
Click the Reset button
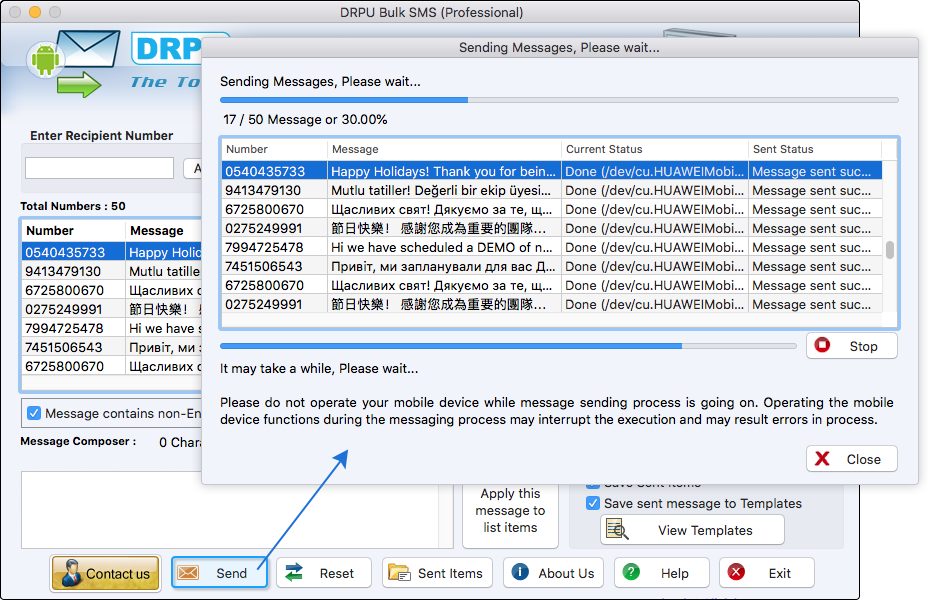pos(324,573)
